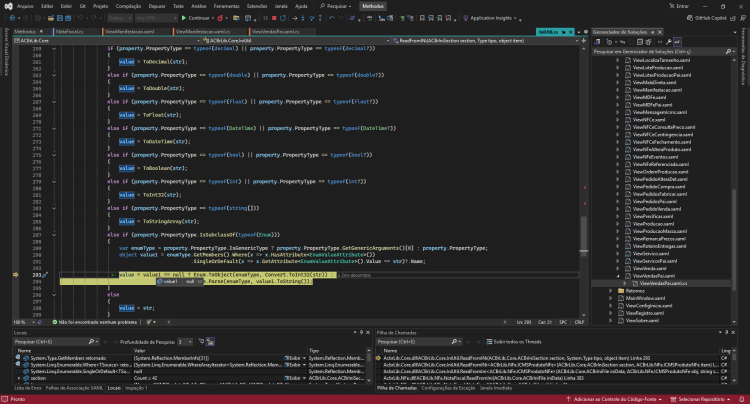Click the Continuar debug play button

pos(184,18)
